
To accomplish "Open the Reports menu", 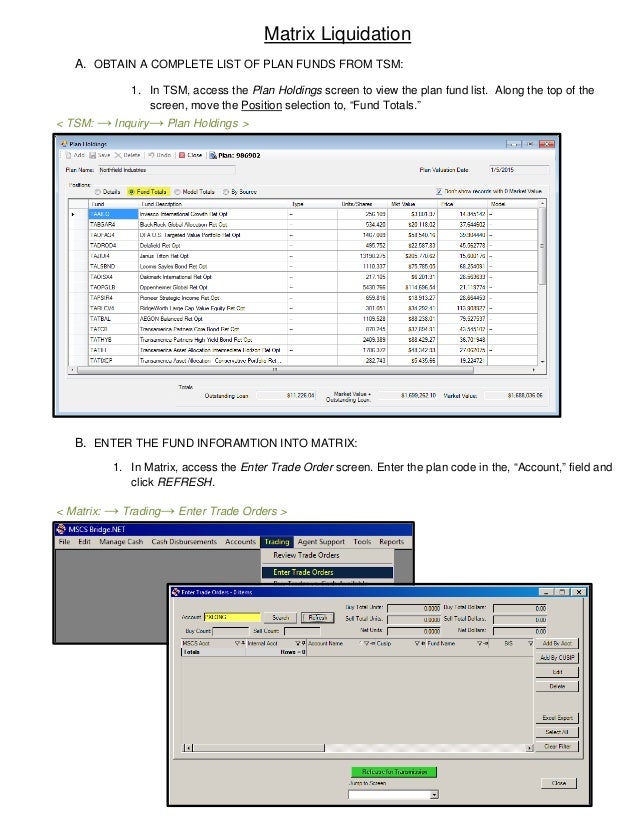I will (x=391, y=542).
